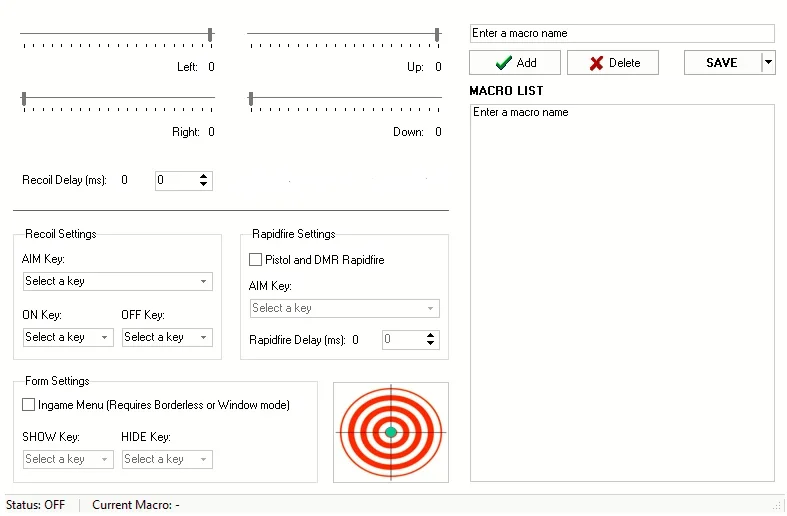Decrease Rapidfire Delay with the down arrow

point(430,343)
